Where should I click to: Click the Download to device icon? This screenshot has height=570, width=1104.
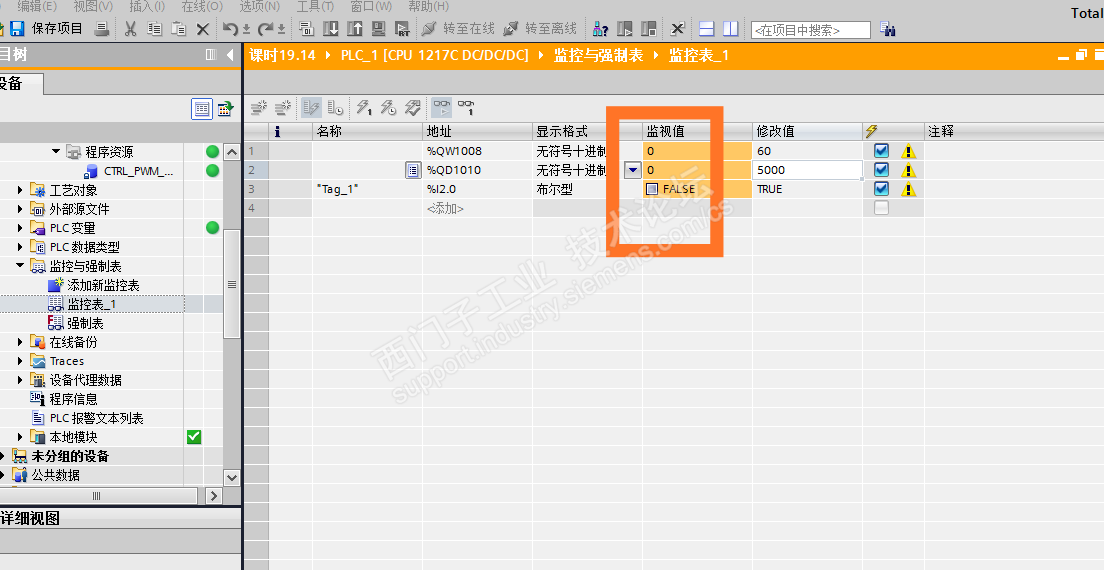pos(330,29)
